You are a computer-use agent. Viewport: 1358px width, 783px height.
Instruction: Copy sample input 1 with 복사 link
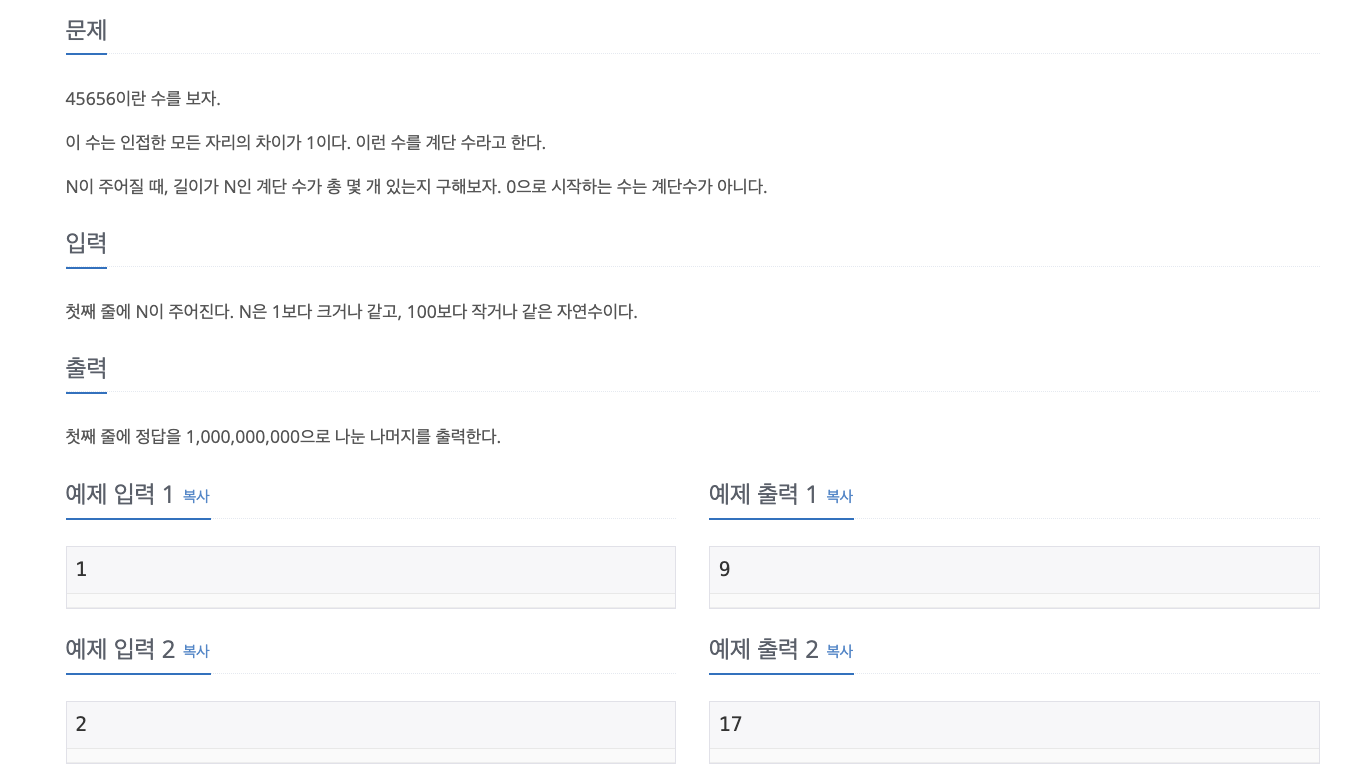(196, 496)
